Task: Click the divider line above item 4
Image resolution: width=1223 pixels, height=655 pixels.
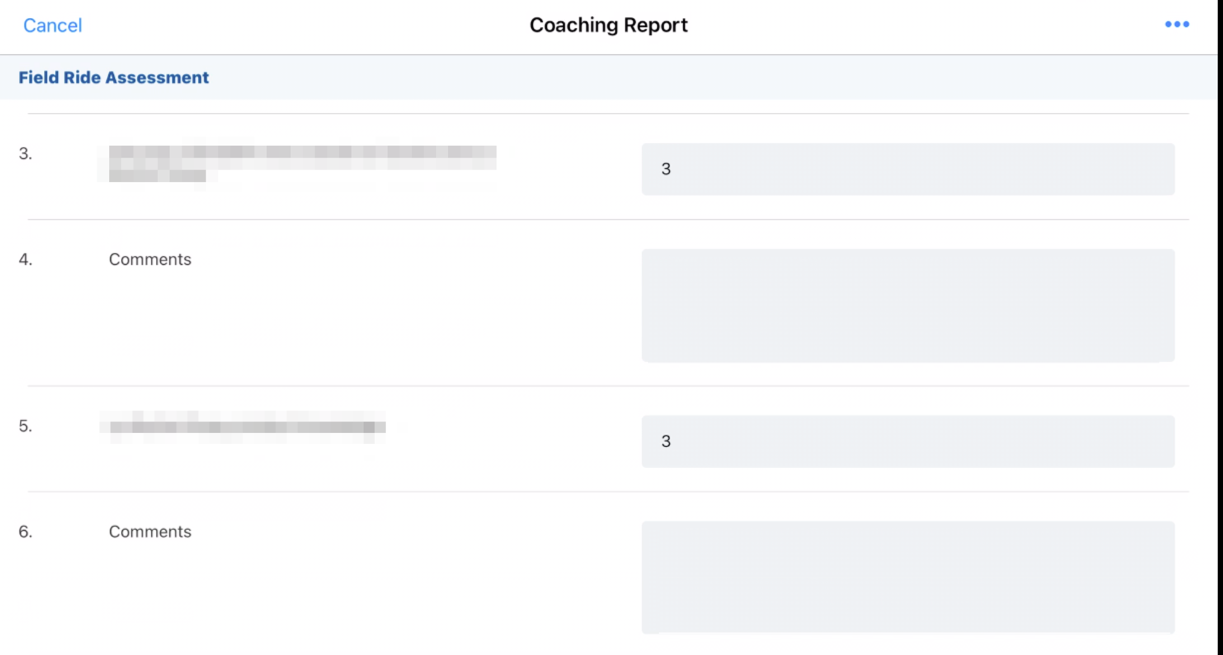Action: click(x=608, y=220)
